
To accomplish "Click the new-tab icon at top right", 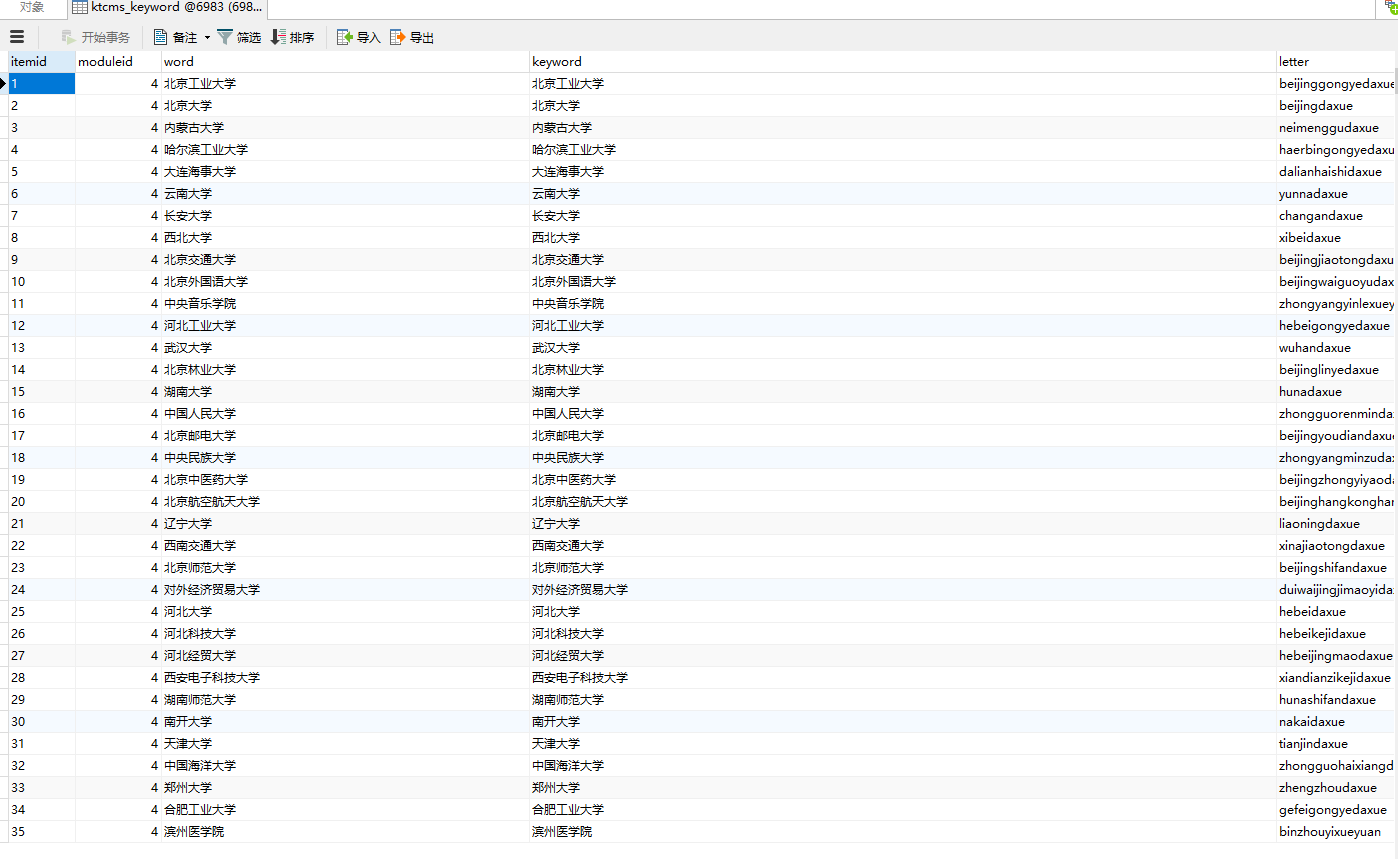I will click(x=1390, y=7).
